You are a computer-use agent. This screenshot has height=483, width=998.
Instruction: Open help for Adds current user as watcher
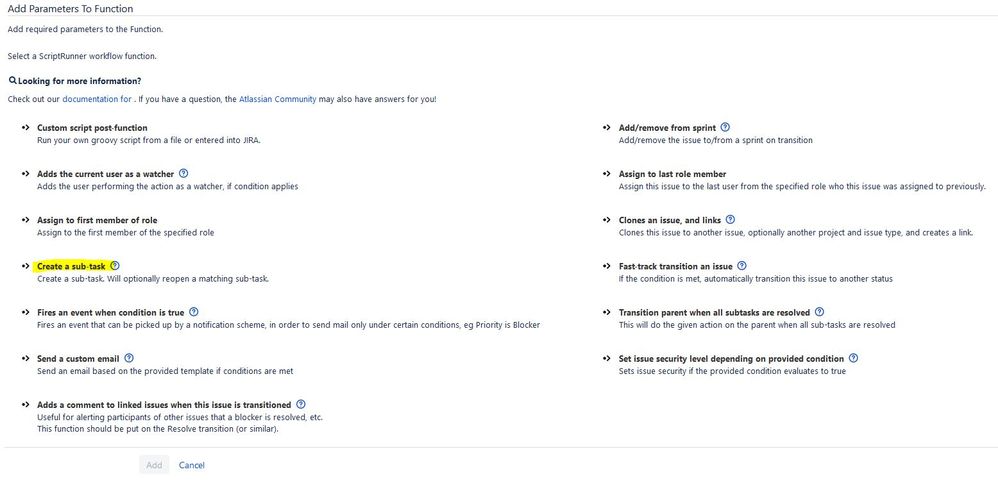tap(183, 174)
